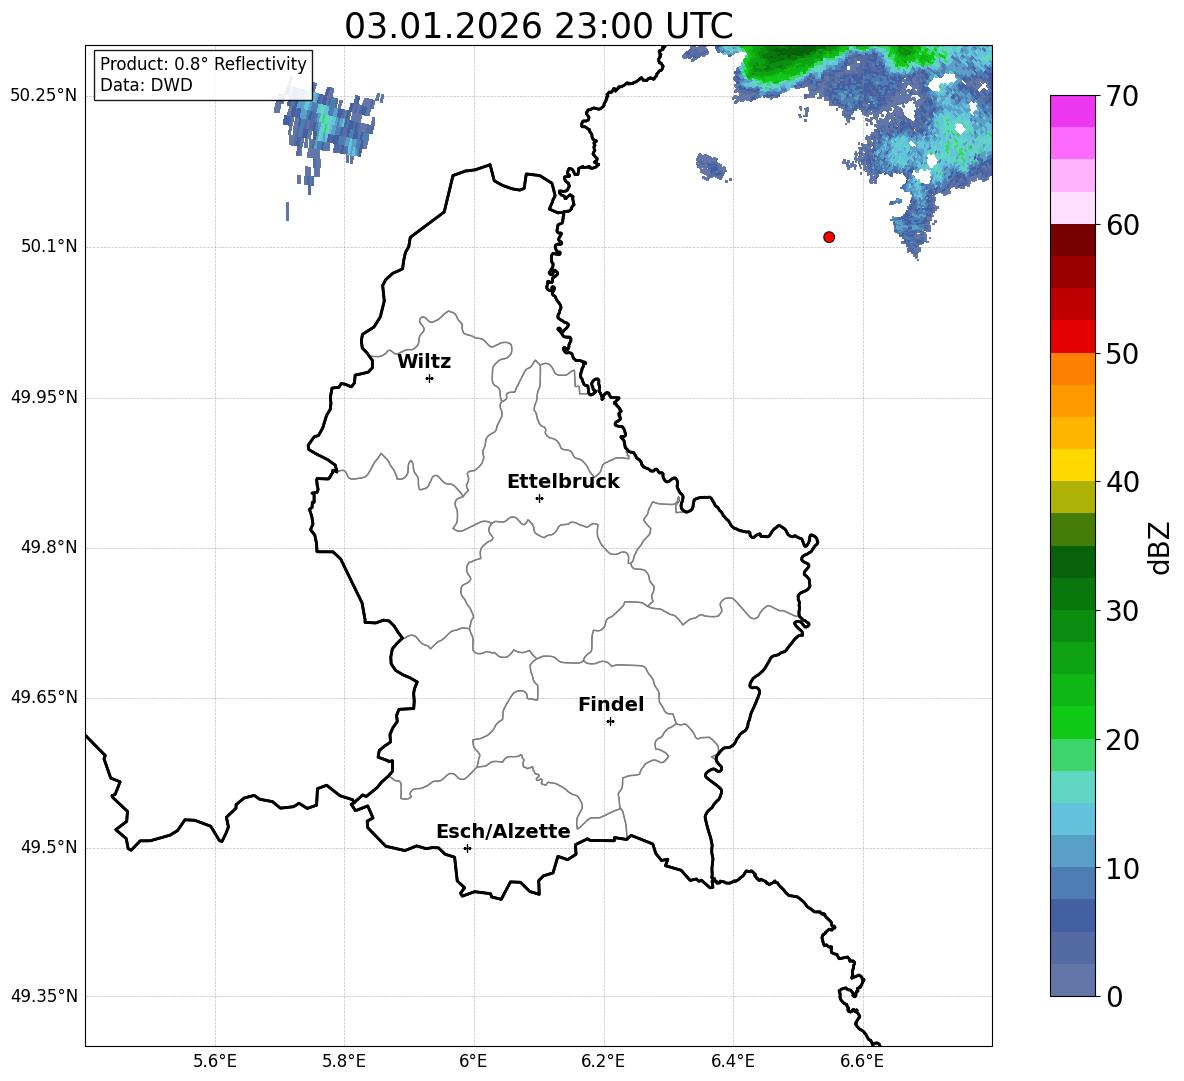Click the Wiltz station cross marker
Image resolution: width=1184 pixels, height=1081 pixels.
[x=430, y=378]
